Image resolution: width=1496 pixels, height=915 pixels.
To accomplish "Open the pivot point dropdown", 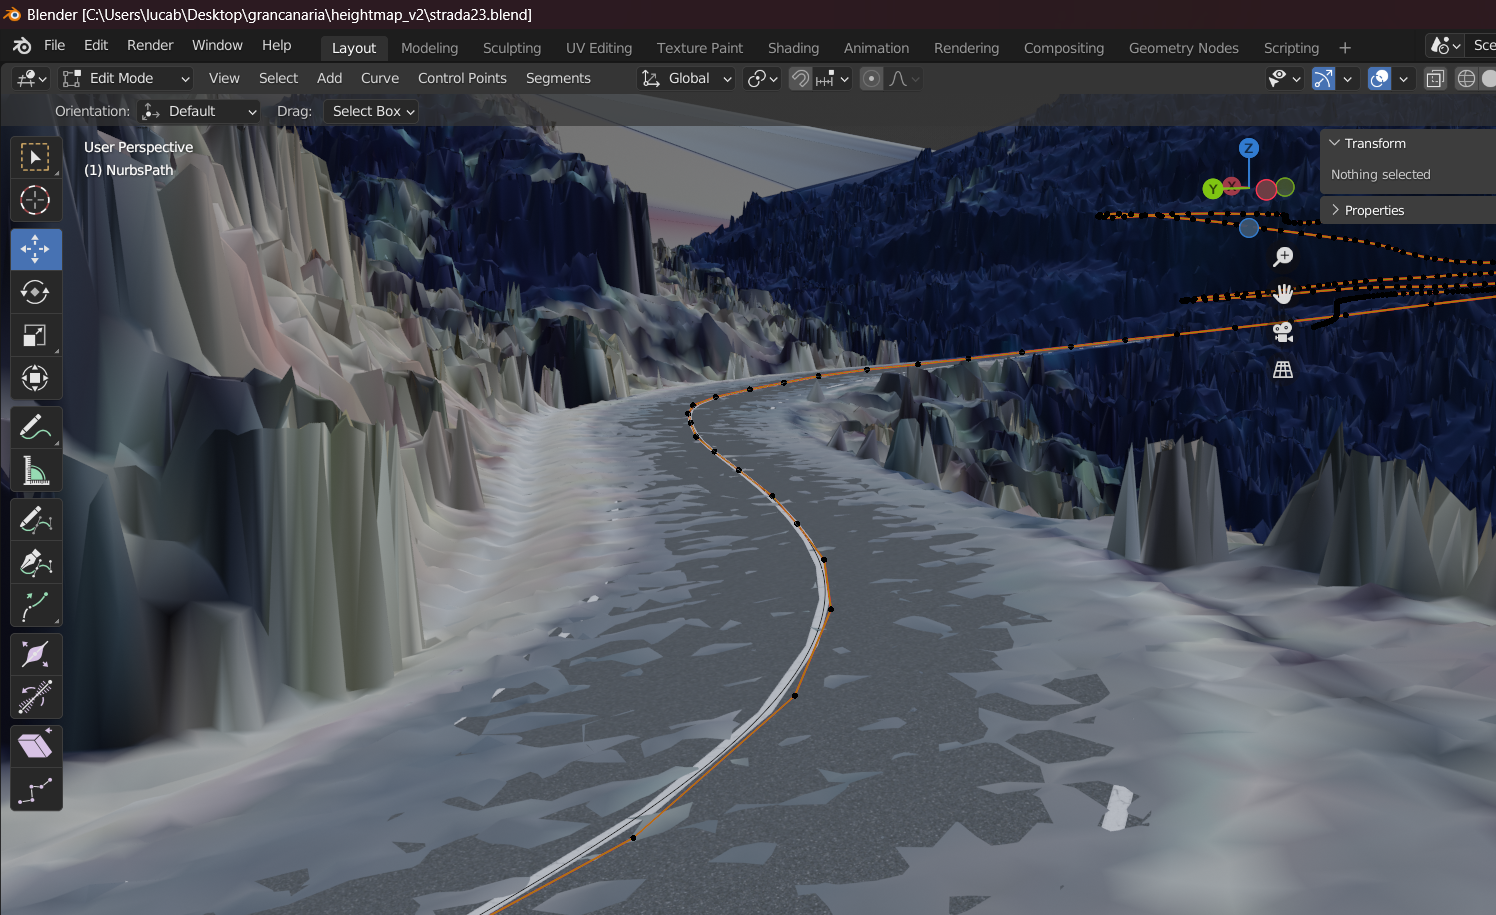I will pyautogui.click(x=763, y=79).
